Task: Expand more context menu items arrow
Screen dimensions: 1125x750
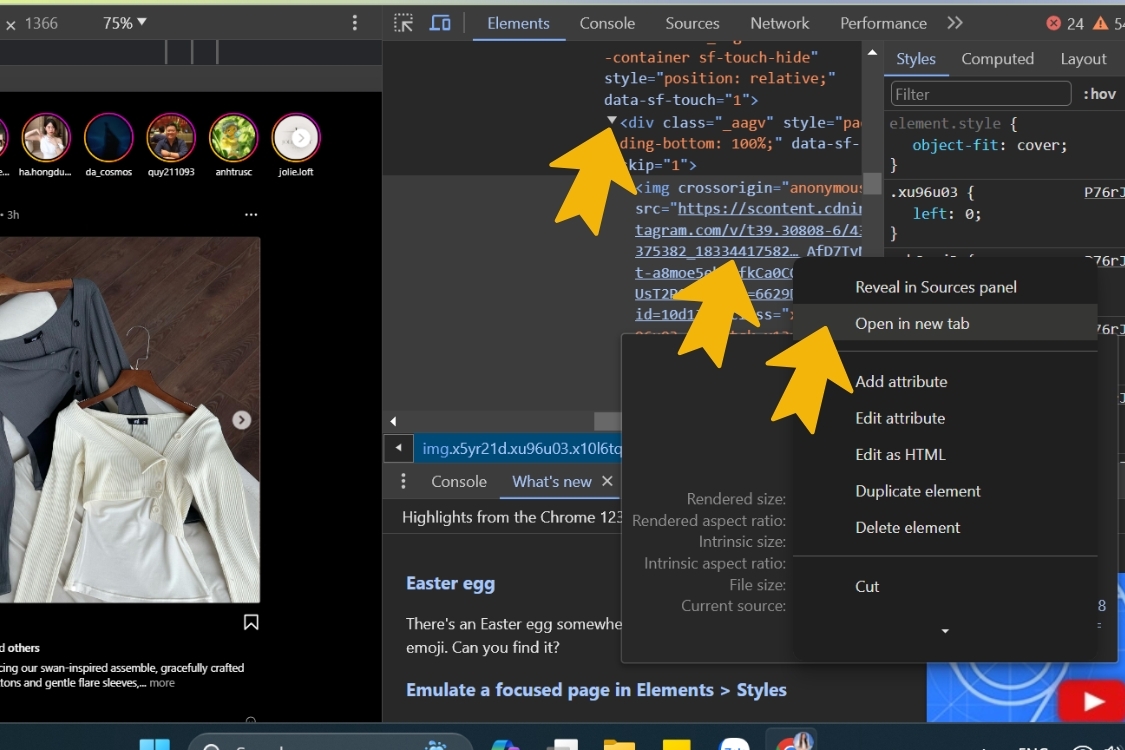Action: pos(945,631)
